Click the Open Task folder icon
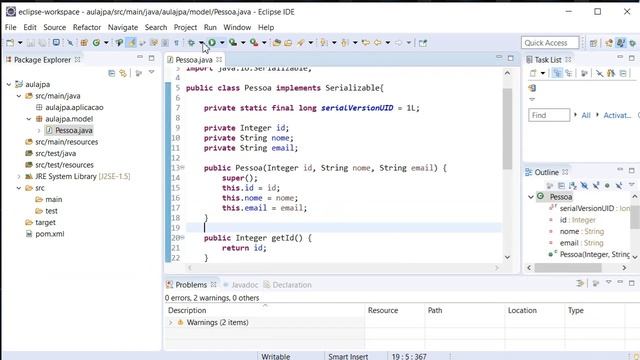640x360 pixels. [288, 42]
